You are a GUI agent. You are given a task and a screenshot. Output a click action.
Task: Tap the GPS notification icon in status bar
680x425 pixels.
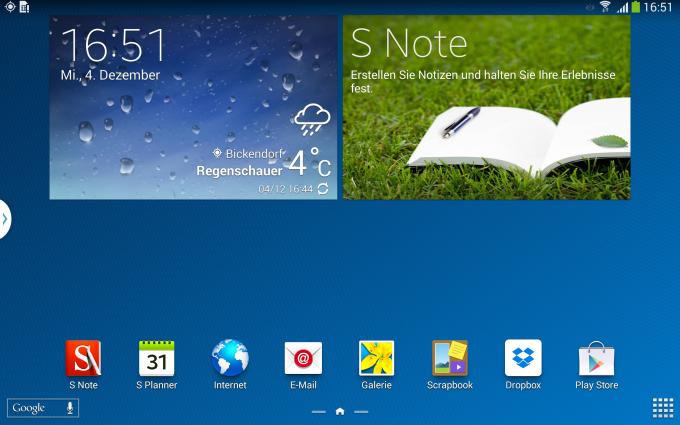coord(10,7)
